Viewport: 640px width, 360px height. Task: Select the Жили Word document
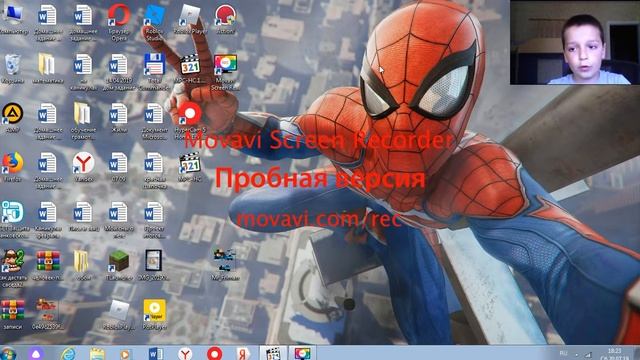click(118, 118)
